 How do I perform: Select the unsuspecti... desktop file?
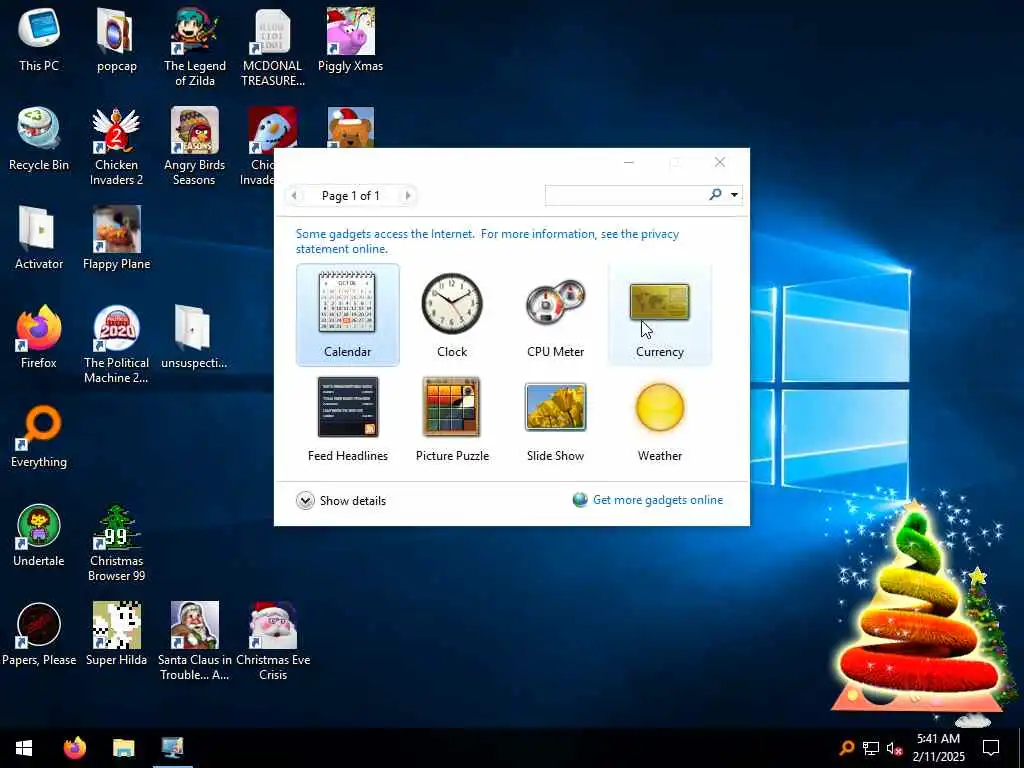(x=194, y=337)
